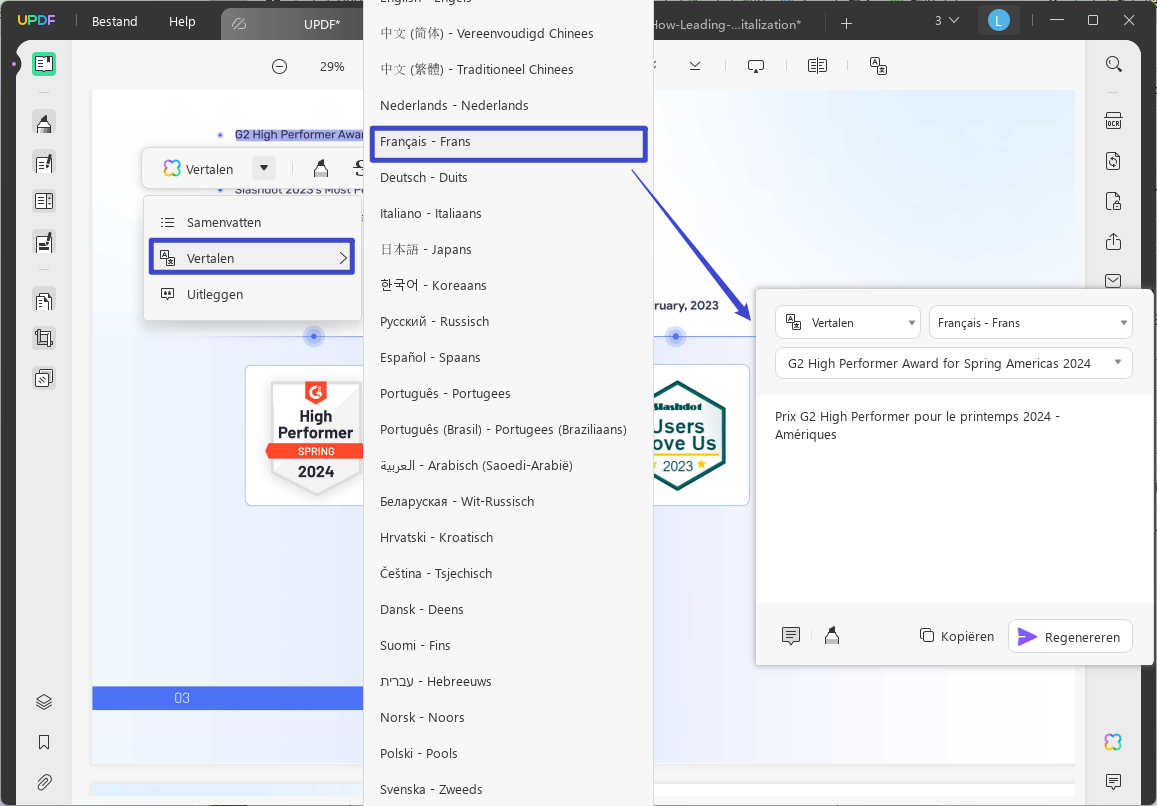This screenshot has height=806, width=1157.
Task: Toggle two-page reading view icon
Action: click(x=817, y=66)
